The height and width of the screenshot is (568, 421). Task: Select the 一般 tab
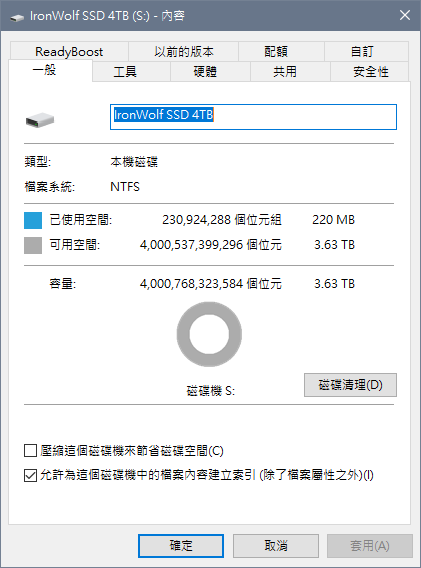tap(50, 70)
